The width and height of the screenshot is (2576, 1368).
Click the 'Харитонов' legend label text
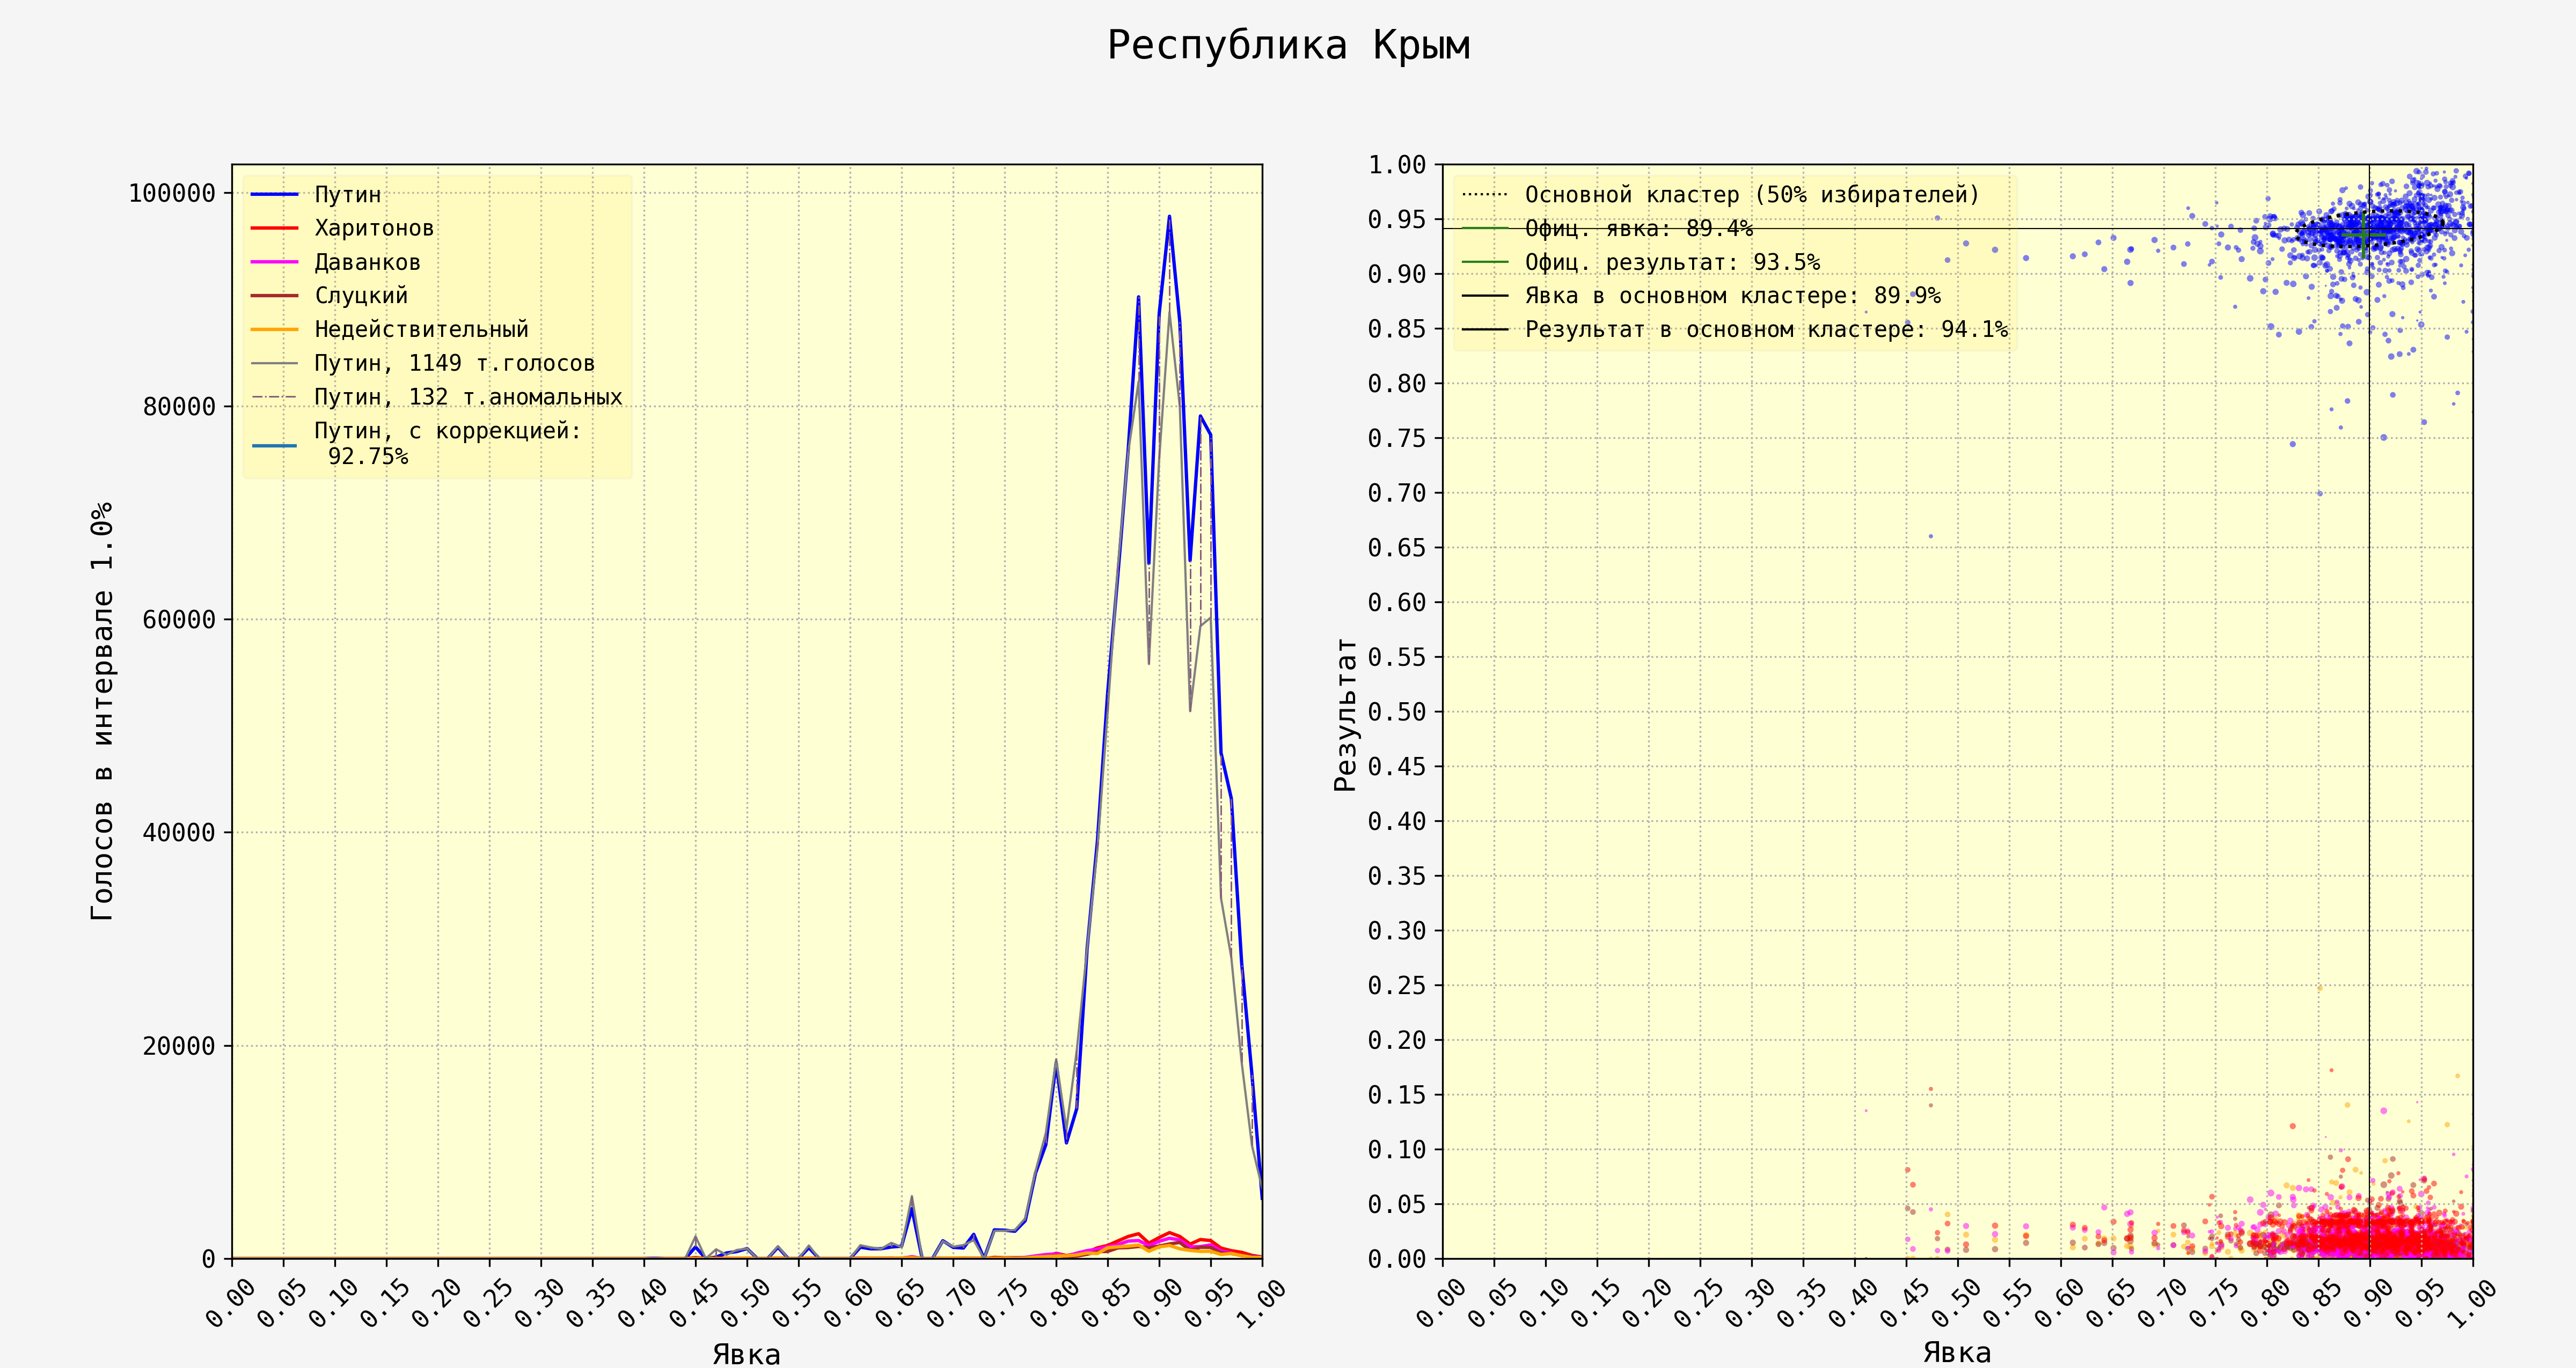tap(374, 228)
